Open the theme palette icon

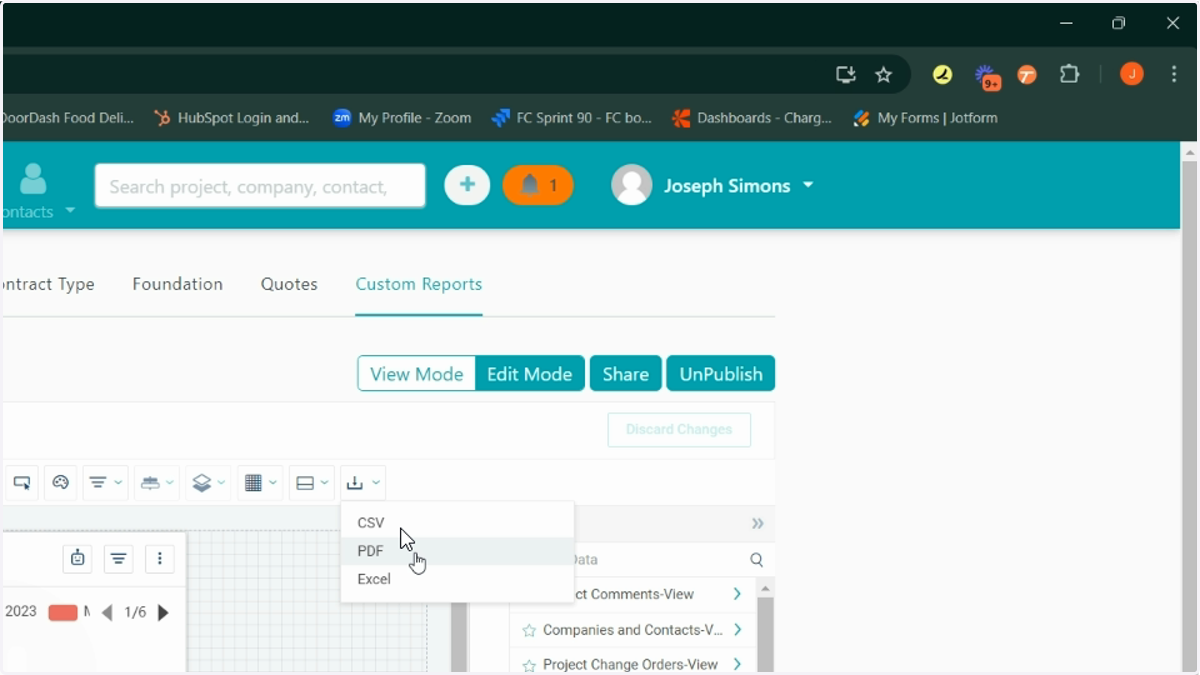[60, 483]
